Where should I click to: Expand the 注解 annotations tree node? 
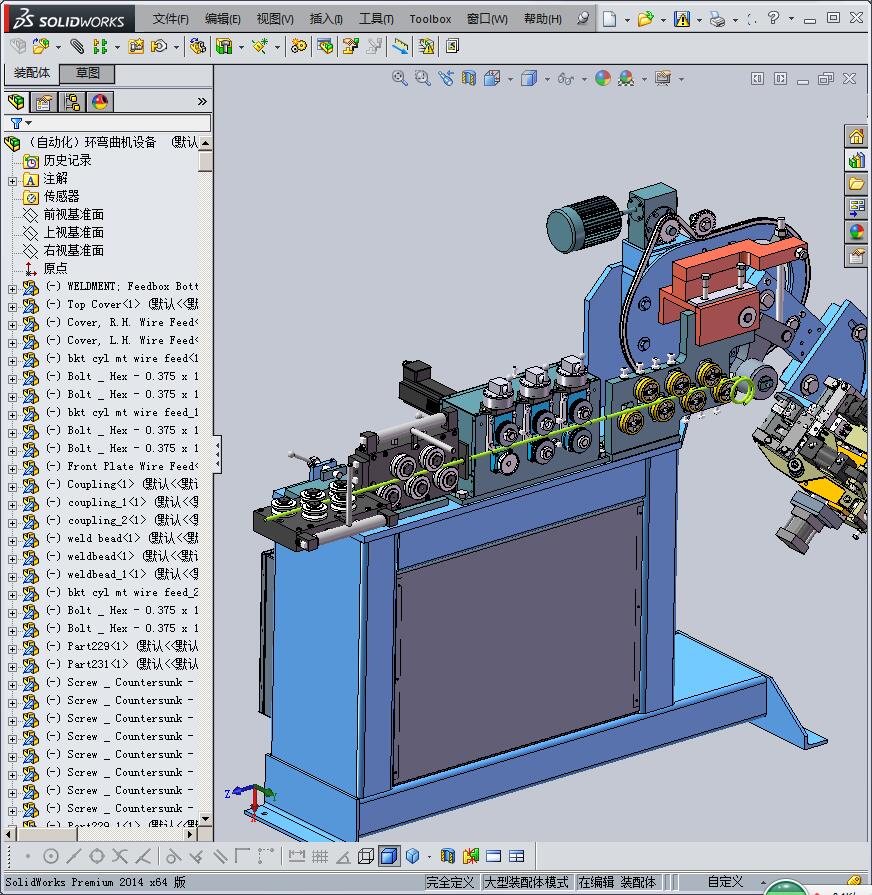(x=12, y=180)
